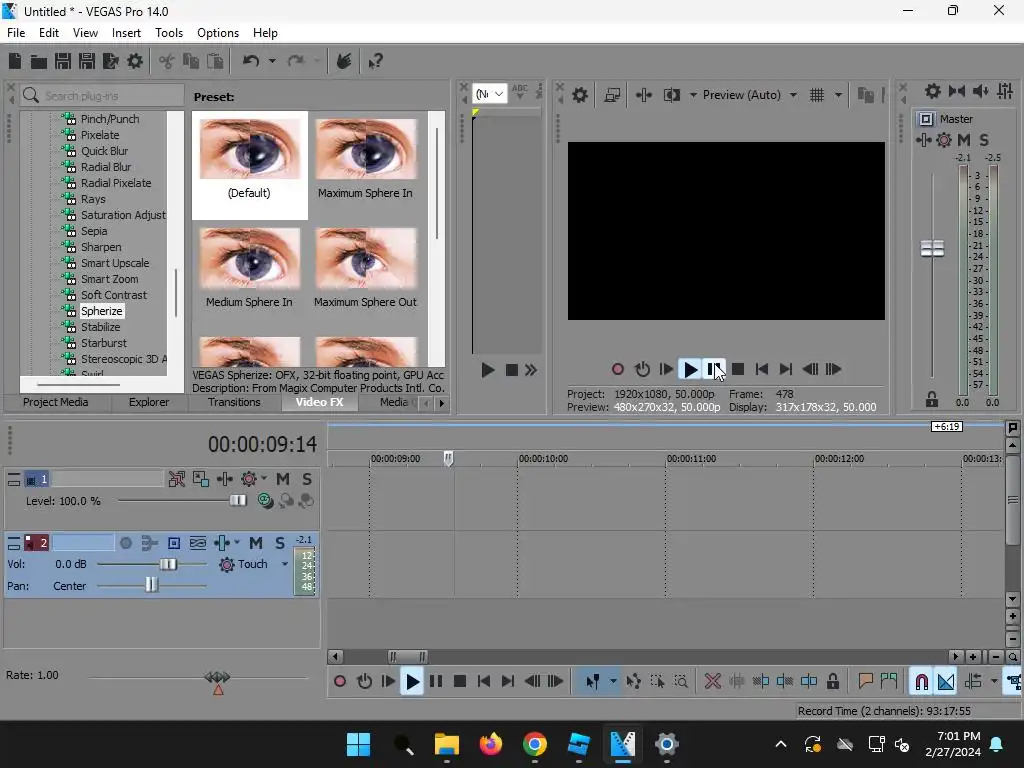
Task: Open Project Properties gear in main toolbar
Action: tap(135, 61)
